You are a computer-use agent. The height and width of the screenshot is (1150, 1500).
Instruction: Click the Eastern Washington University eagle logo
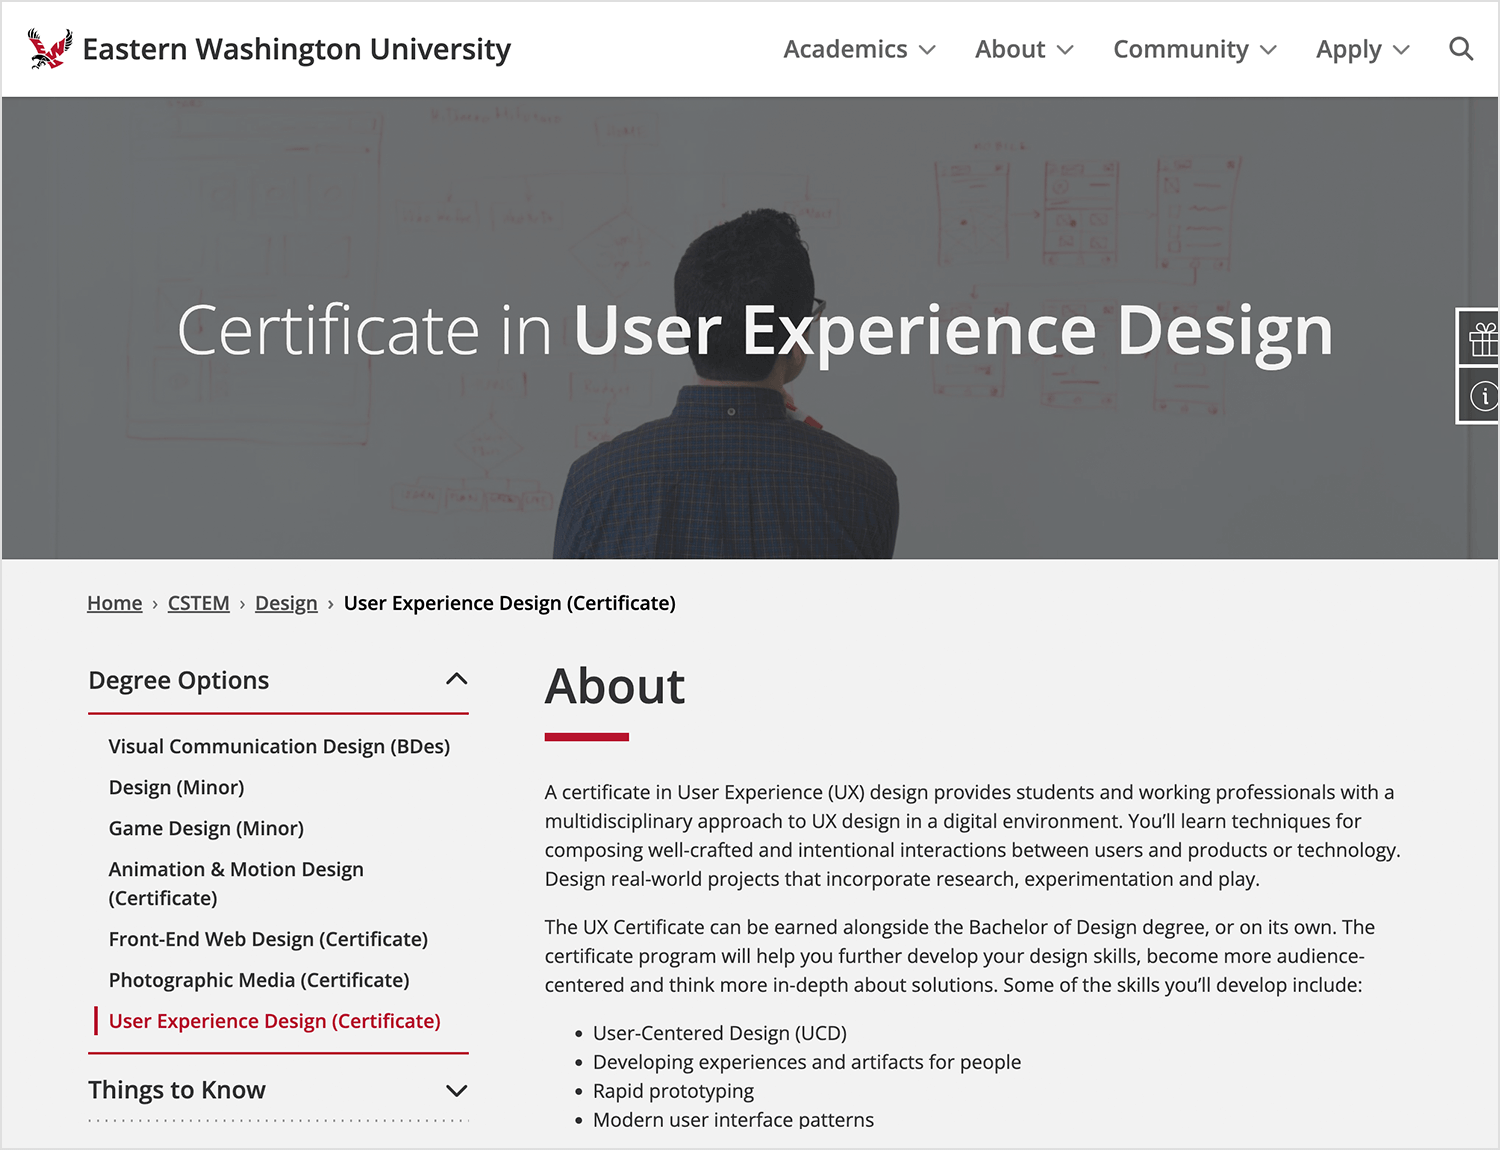click(50, 48)
